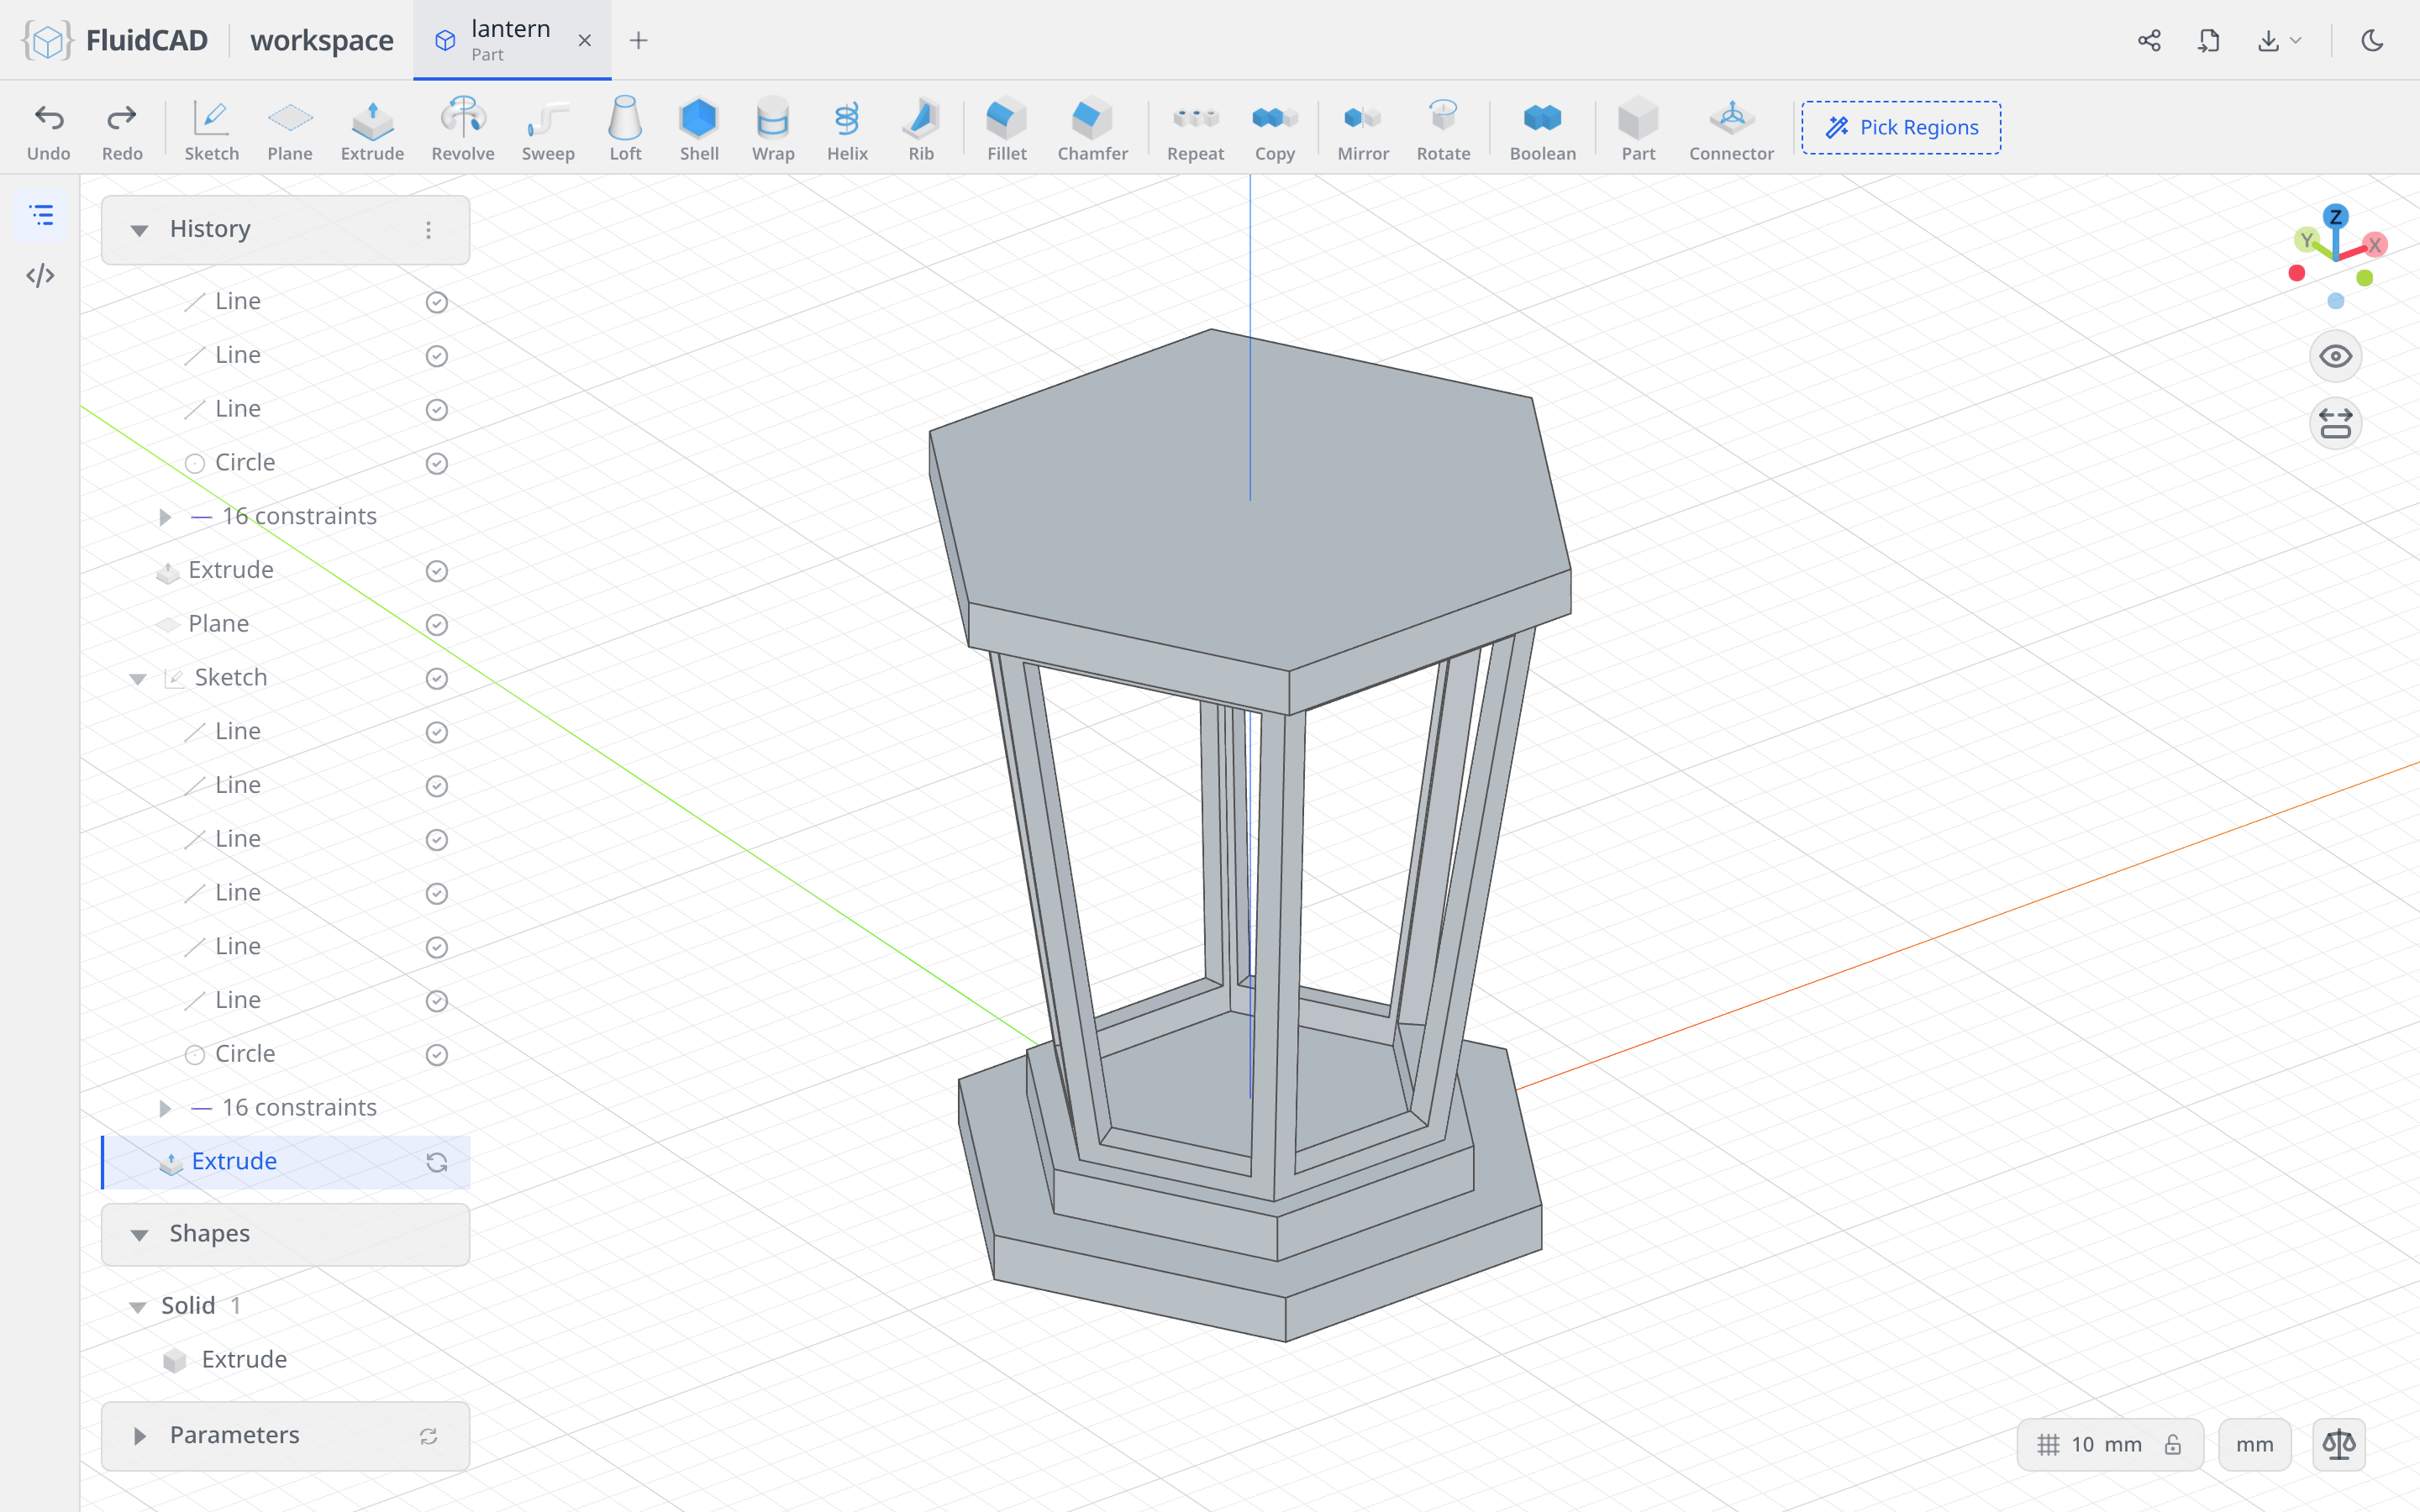This screenshot has height=1512, width=2420.
Task: Click the X axis on orientation gizmo
Action: click(x=2375, y=244)
